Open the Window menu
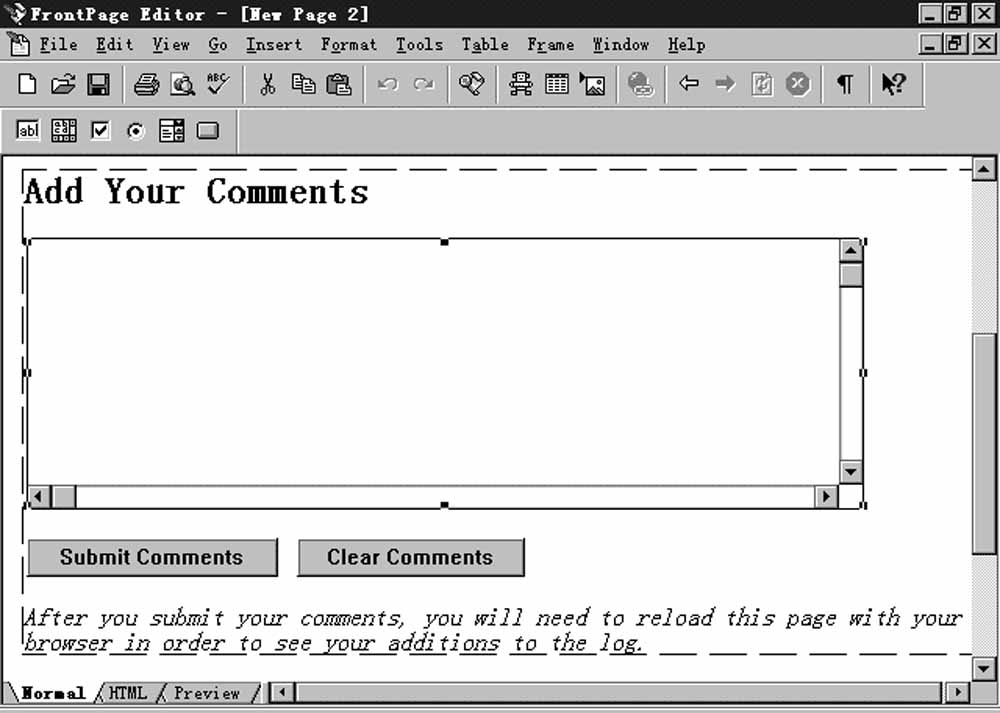This screenshot has width=1000, height=713. (621, 45)
